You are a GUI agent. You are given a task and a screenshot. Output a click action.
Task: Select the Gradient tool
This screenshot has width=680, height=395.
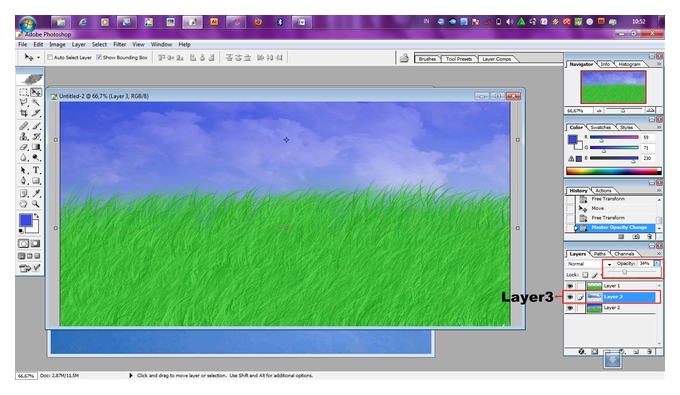coord(36,147)
